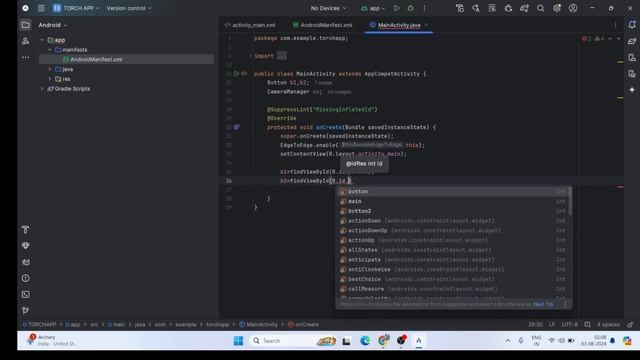This screenshot has height=360, width=640.
Task: Open the Git tool window icon
Action: [25, 311]
